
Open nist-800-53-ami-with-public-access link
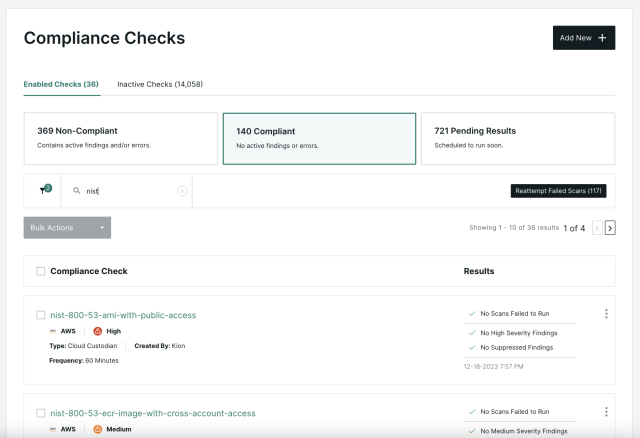tap(123, 315)
